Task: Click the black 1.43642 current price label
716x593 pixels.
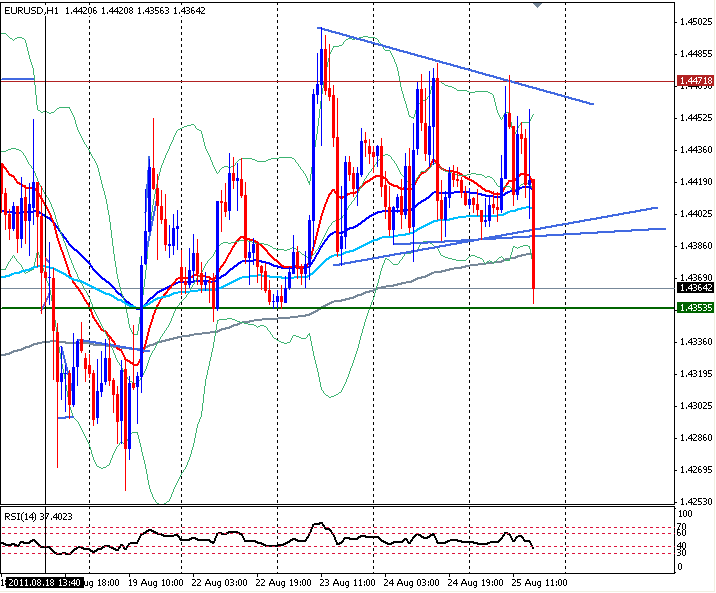Action: (x=695, y=288)
